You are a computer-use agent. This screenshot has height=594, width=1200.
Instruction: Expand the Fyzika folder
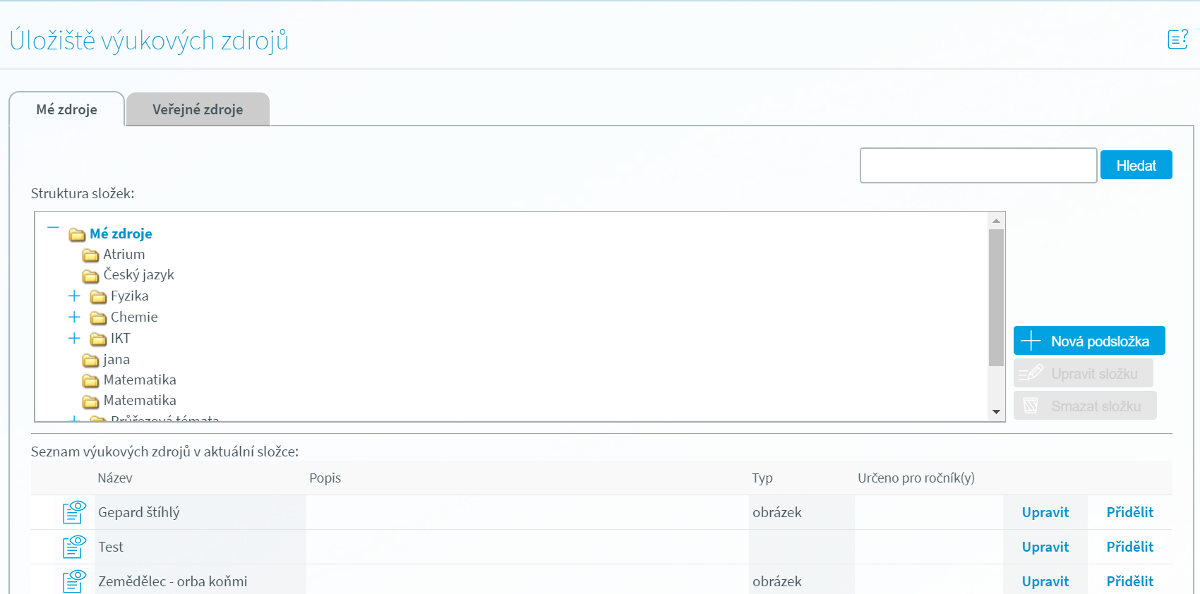point(73,296)
